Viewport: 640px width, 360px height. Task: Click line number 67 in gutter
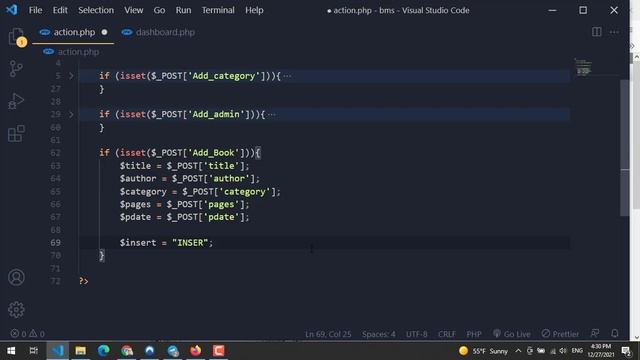[x=56, y=217]
